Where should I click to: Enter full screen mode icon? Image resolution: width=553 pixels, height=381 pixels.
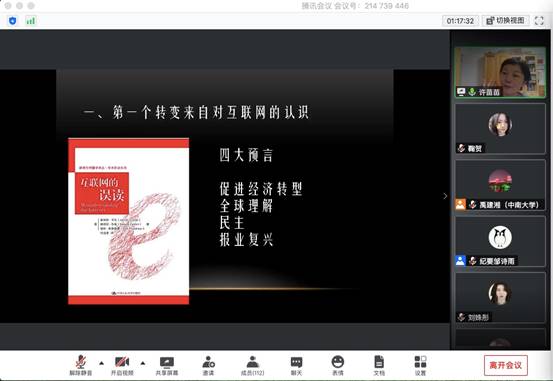pos(539,20)
